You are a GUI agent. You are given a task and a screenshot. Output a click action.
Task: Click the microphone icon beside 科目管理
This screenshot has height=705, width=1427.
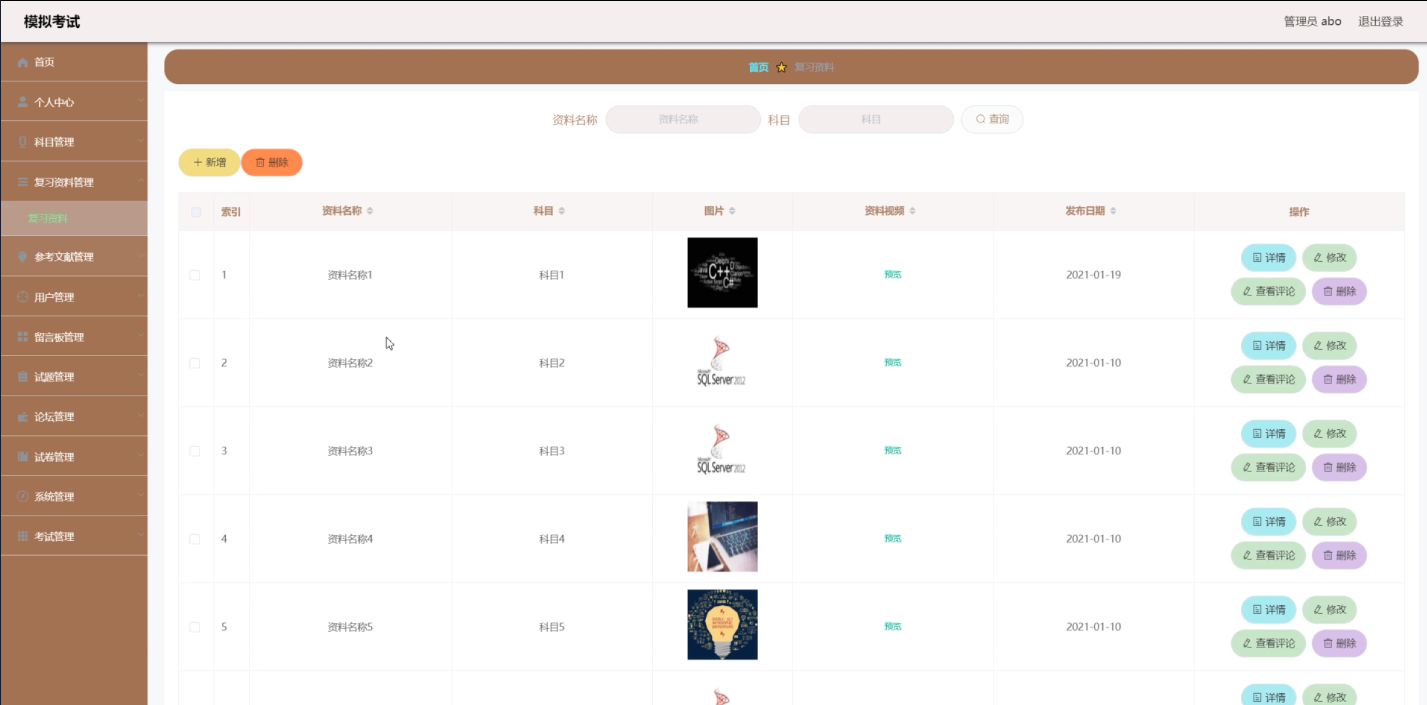(x=23, y=142)
